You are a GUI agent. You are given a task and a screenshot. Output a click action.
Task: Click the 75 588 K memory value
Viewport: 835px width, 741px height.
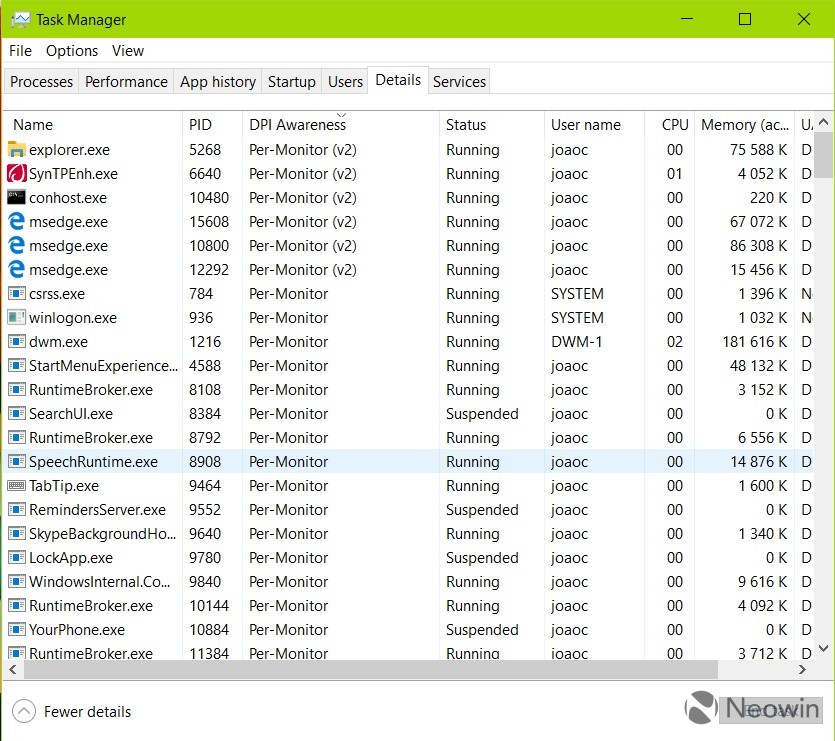tap(758, 150)
